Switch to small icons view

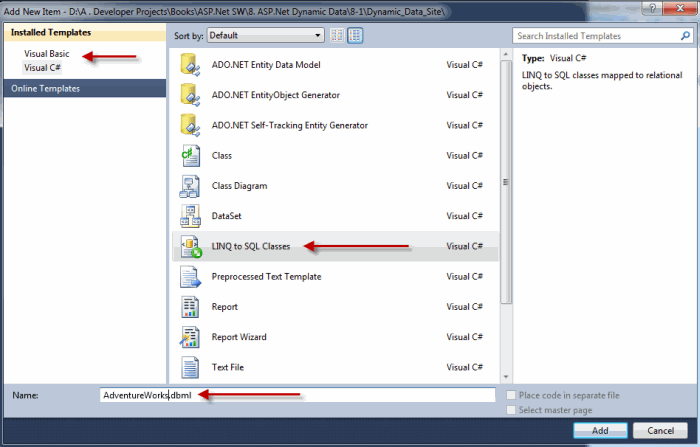point(337,36)
